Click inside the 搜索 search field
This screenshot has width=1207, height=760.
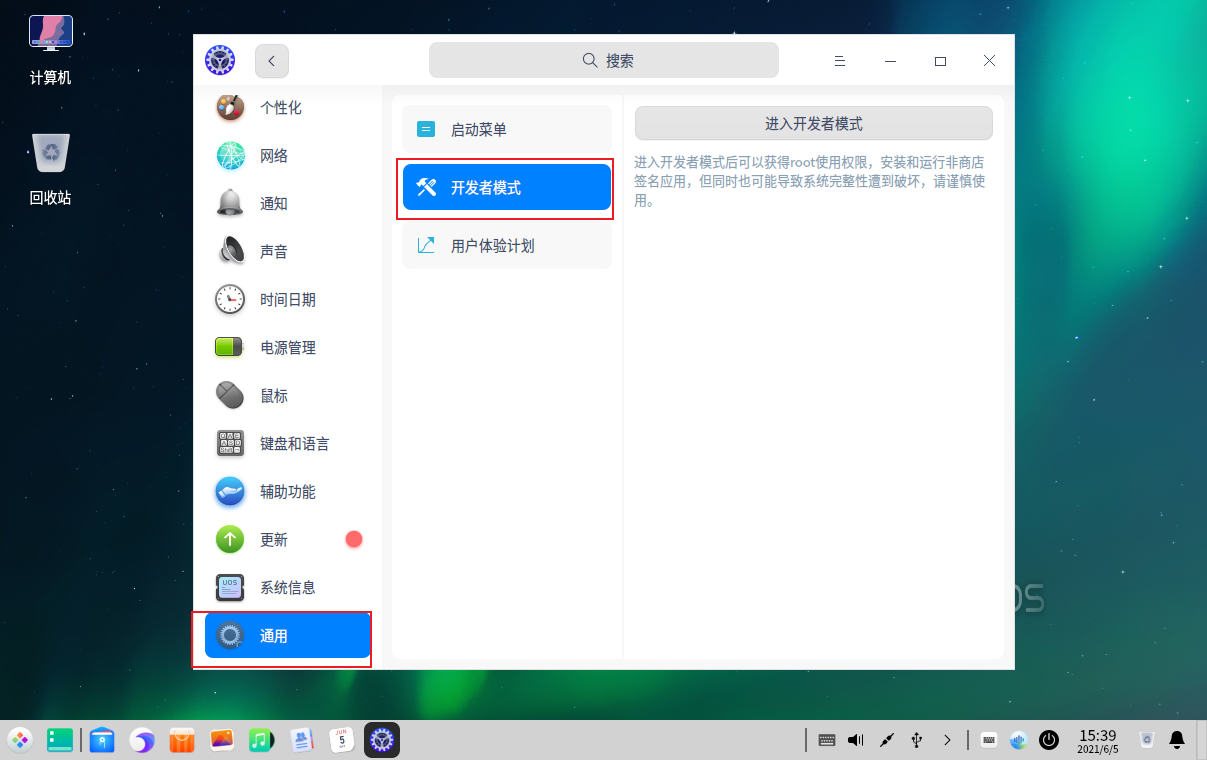[x=603, y=60]
